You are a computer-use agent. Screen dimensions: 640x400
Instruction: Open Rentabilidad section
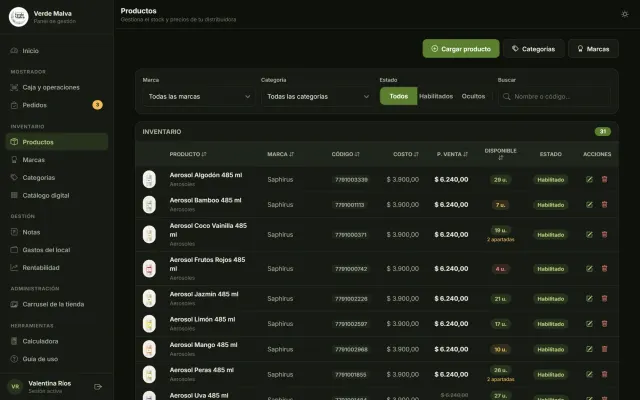[57, 267]
